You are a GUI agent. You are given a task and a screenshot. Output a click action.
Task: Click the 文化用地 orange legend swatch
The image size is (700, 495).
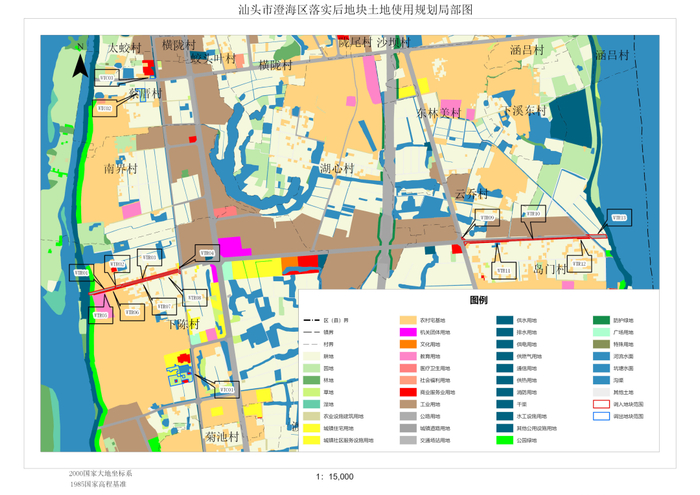(x=408, y=344)
